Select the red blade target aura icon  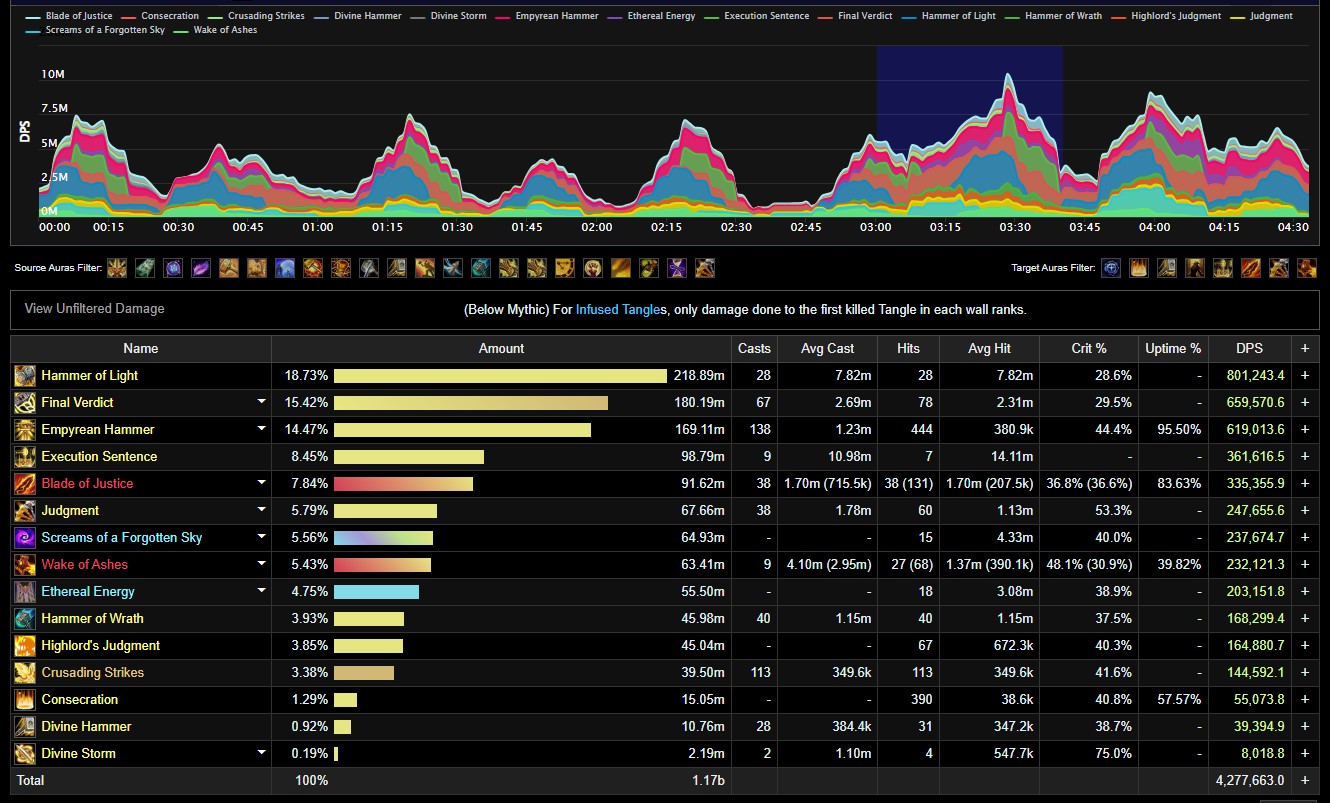[1251, 268]
